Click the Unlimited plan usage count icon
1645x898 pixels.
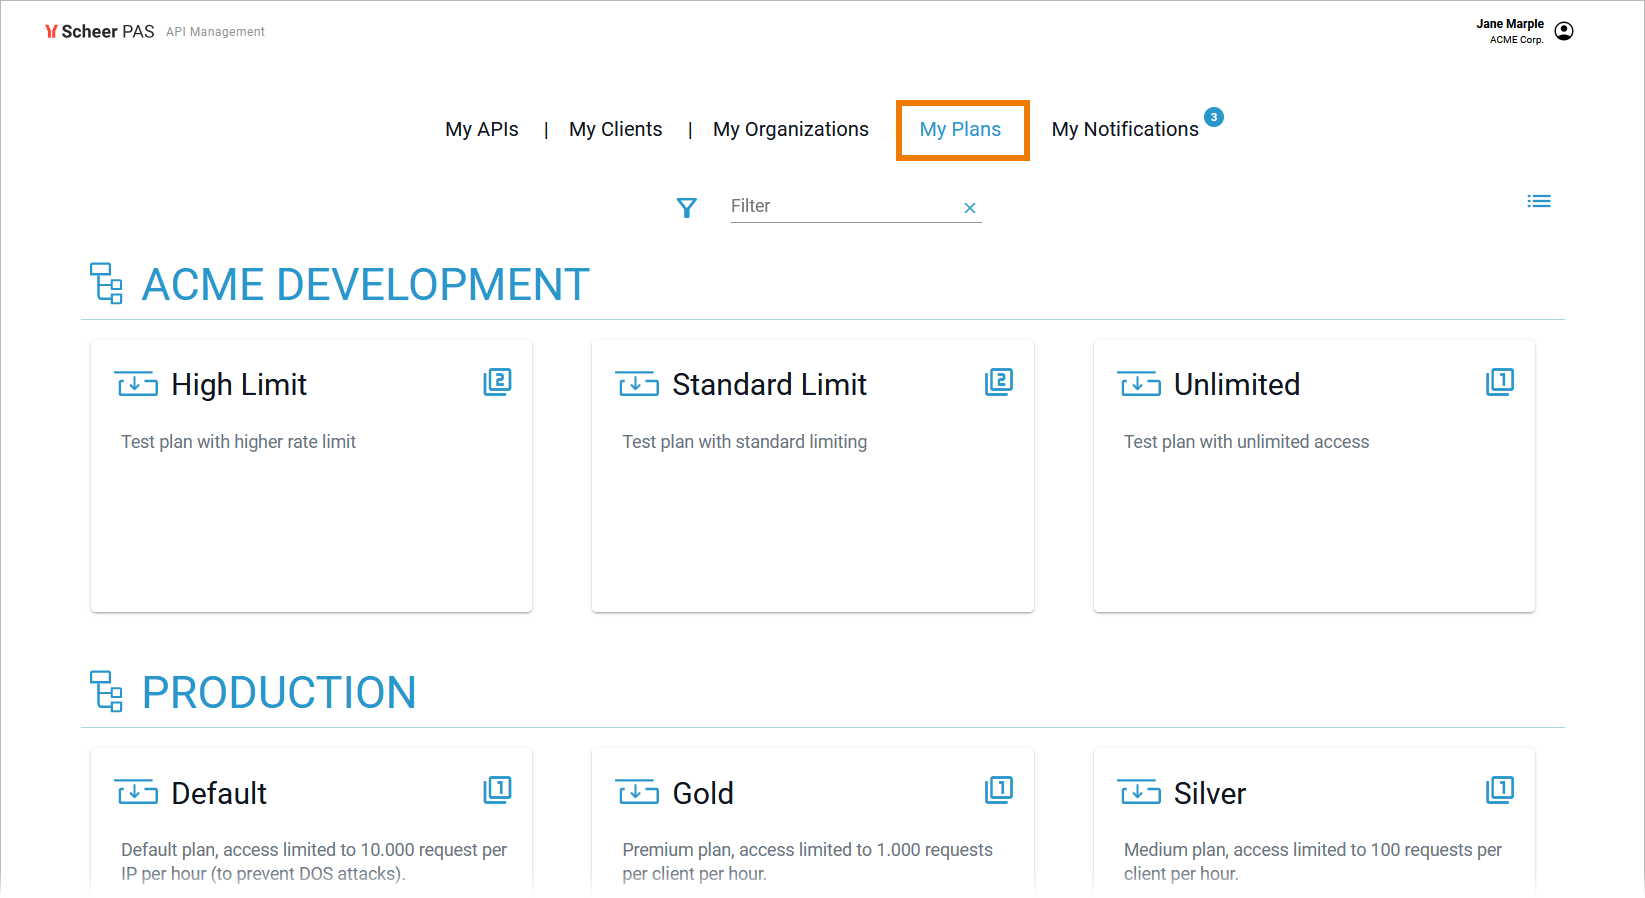click(1500, 381)
